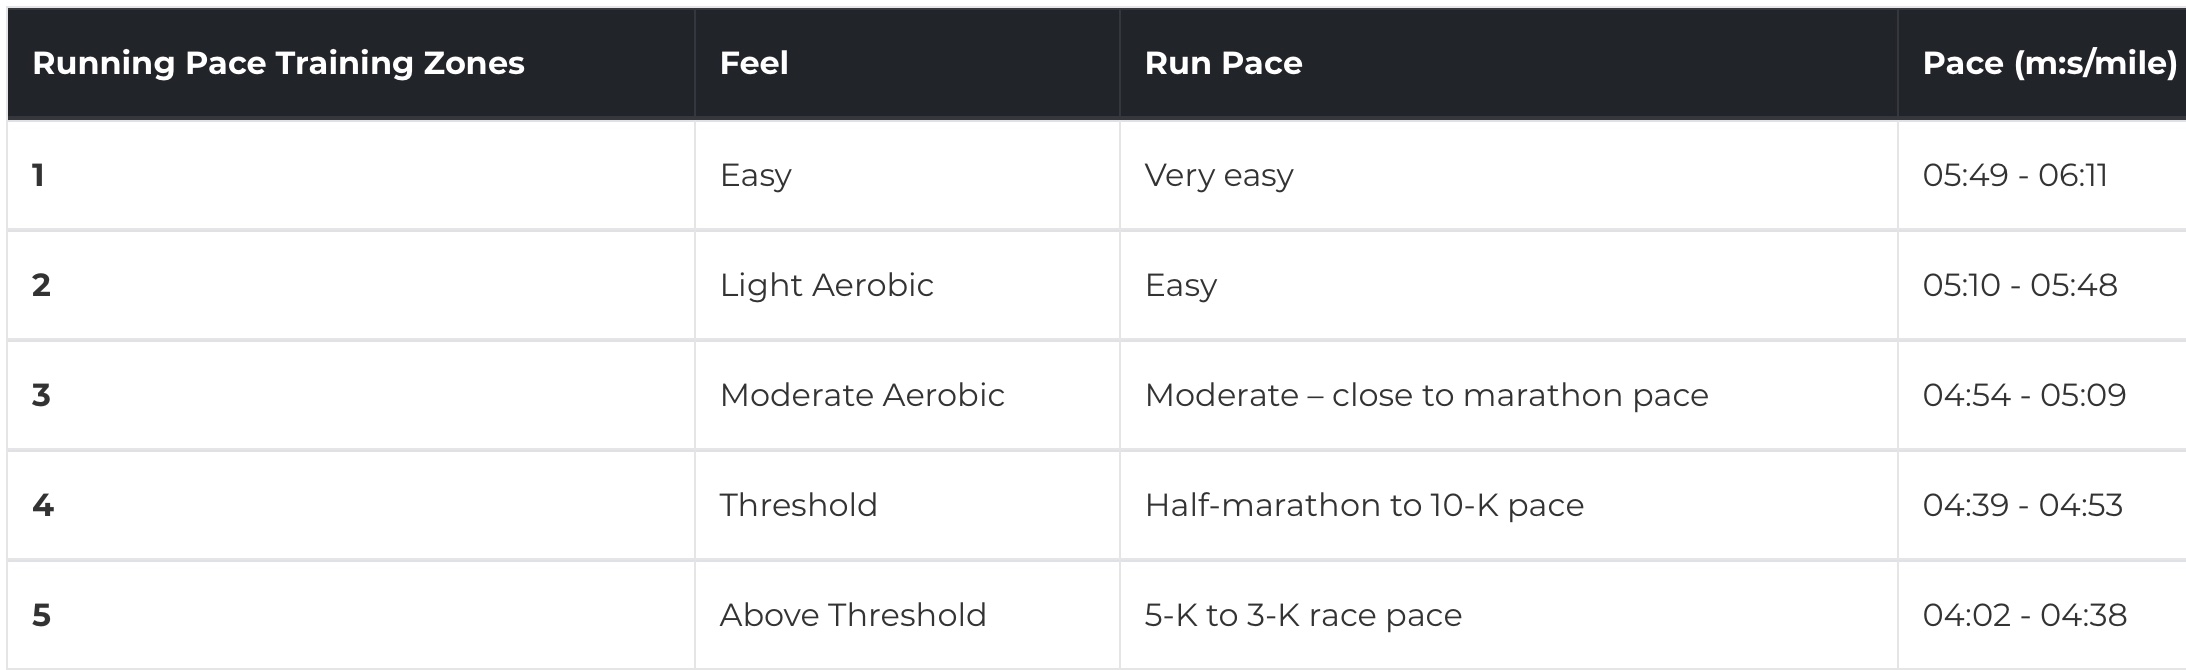This screenshot has height=670, width=2186.
Task: Select the Feel column header
Action: pos(754,64)
